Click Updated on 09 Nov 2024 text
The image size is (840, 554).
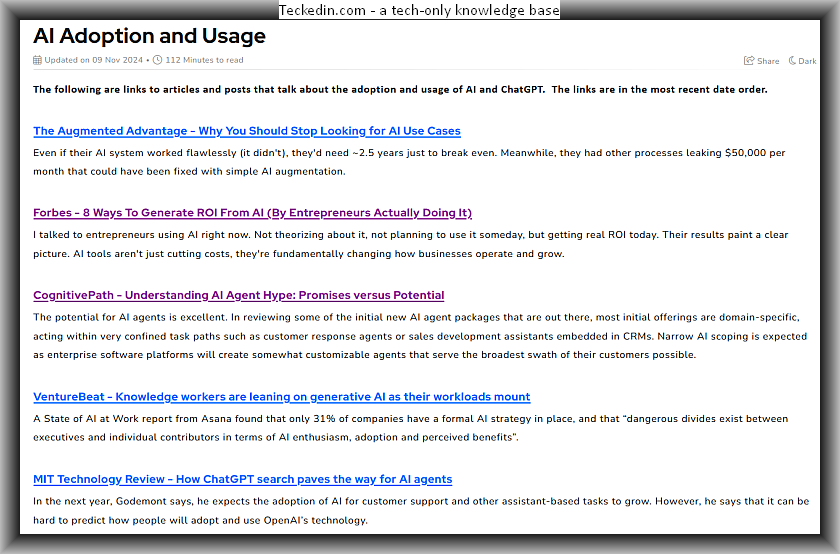click(x=93, y=60)
